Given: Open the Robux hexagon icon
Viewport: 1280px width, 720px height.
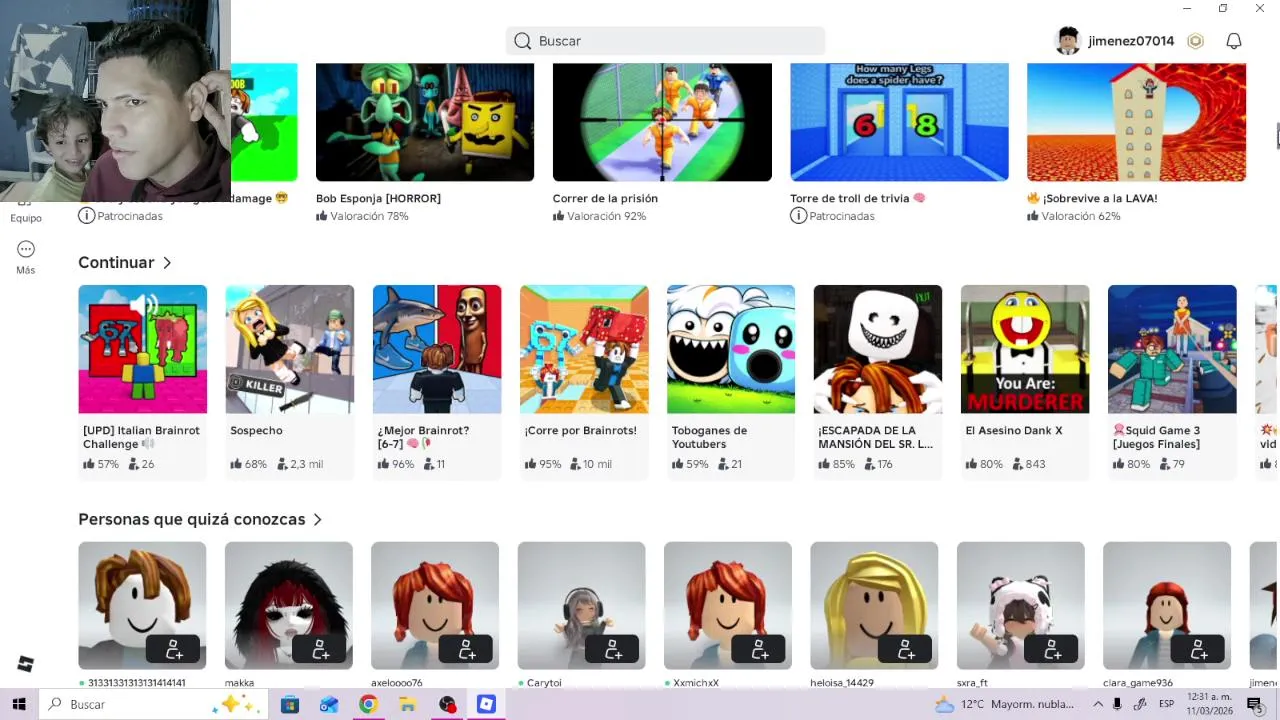Looking at the screenshot, I should pos(1195,41).
